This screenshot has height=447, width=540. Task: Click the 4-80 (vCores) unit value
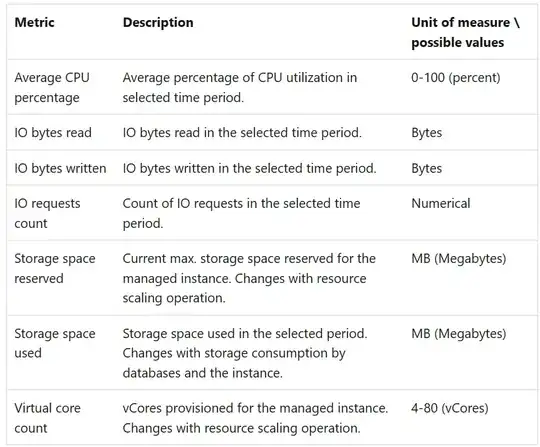450,408
